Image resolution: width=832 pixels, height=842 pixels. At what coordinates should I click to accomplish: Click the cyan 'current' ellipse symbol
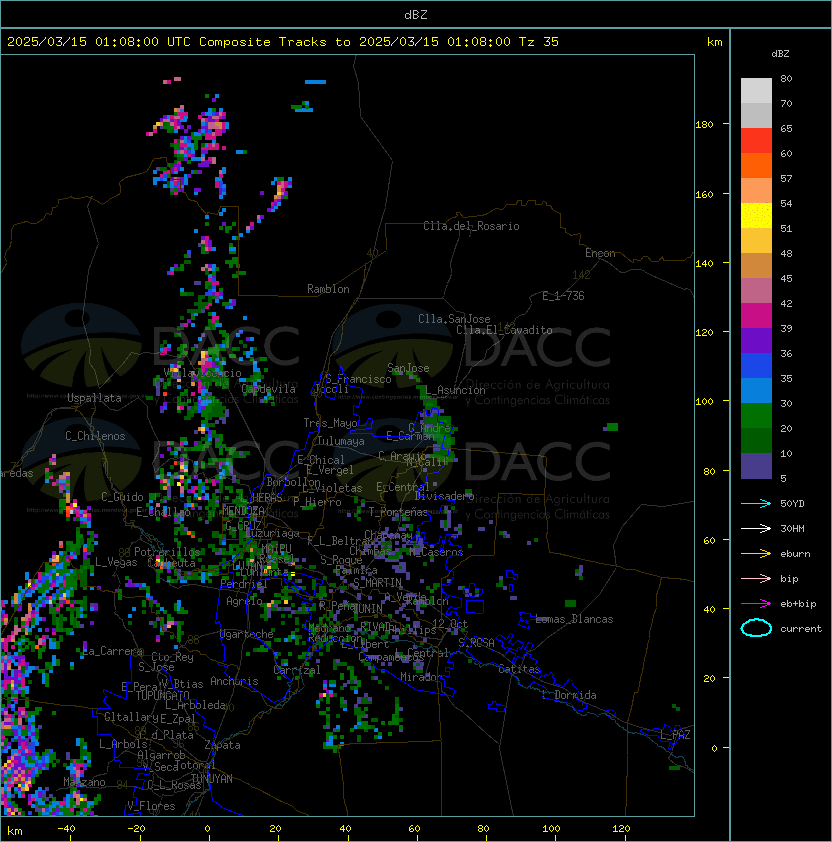pyautogui.click(x=756, y=628)
